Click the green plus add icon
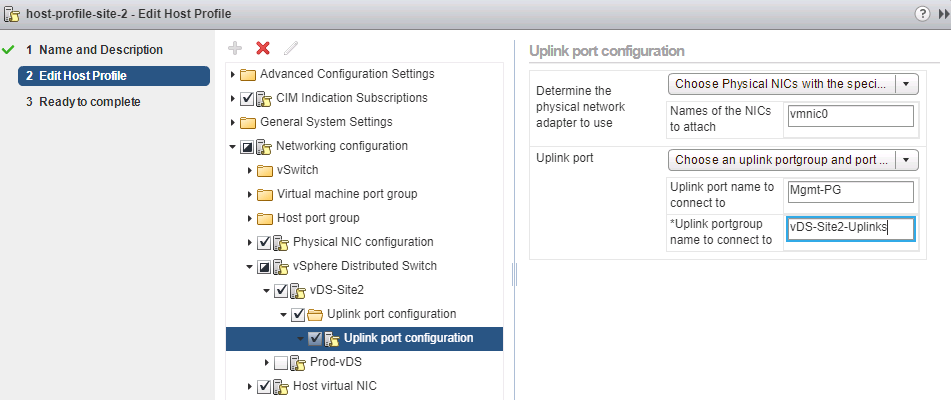The width and height of the screenshot is (951, 400). [235, 48]
